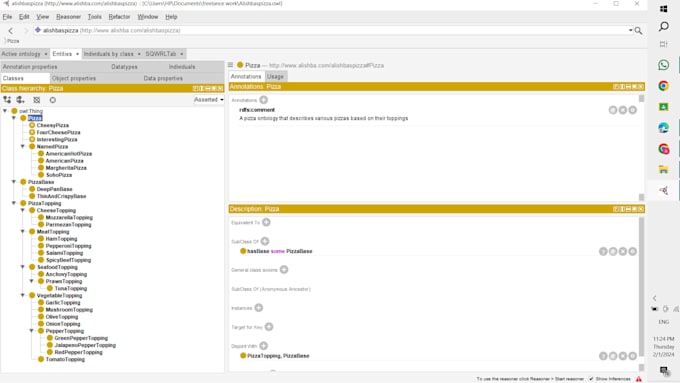
Task: Close the Description: Pizza view via header x
Action: tap(641, 209)
